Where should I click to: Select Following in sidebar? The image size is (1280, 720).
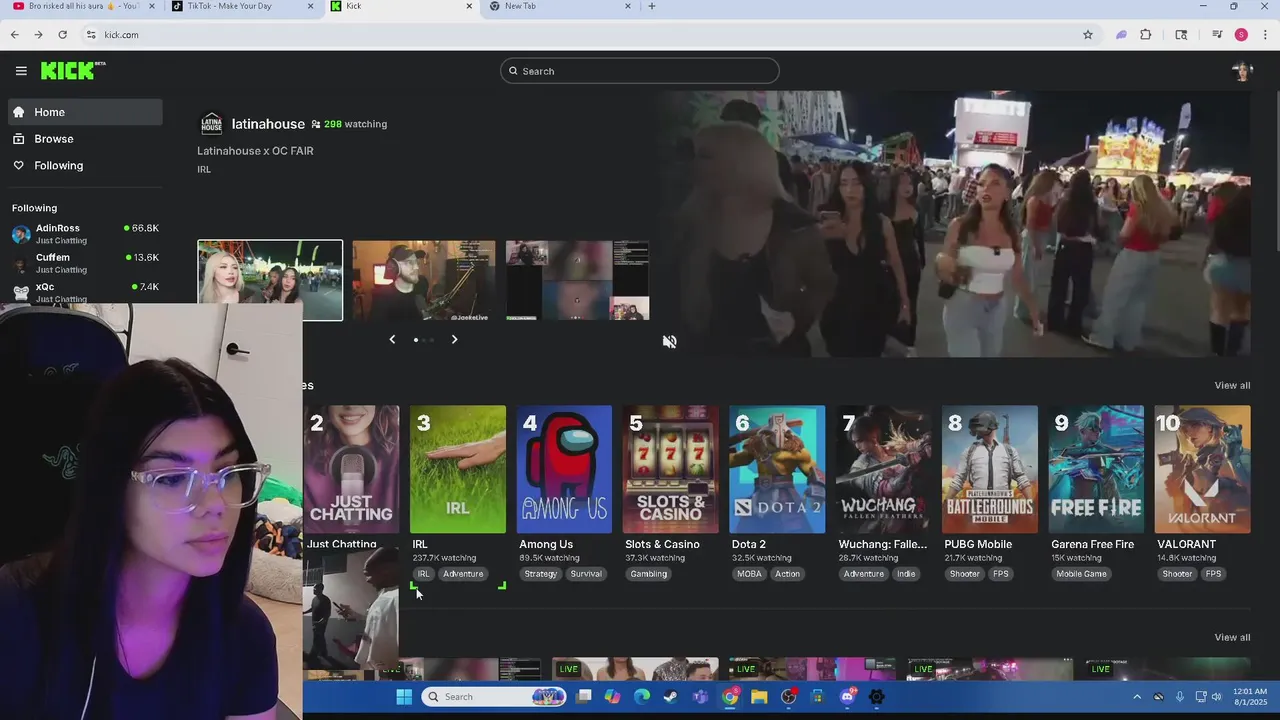click(x=85, y=166)
